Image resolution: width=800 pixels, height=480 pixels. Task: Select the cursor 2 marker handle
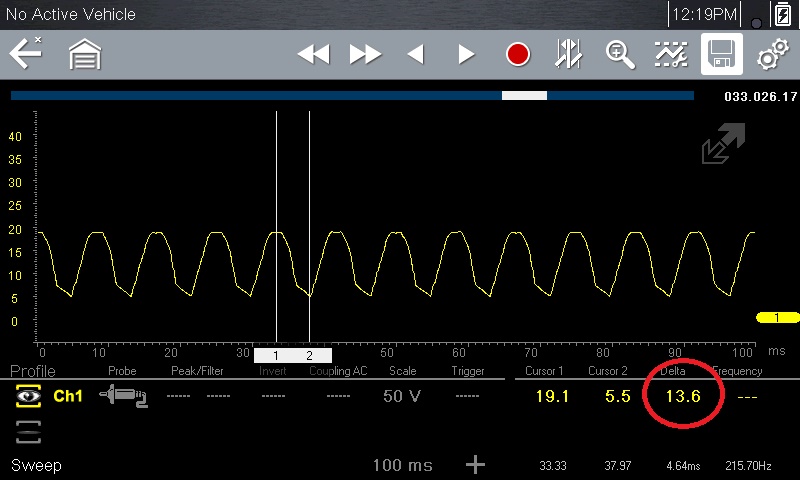pyautogui.click(x=310, y=355)
